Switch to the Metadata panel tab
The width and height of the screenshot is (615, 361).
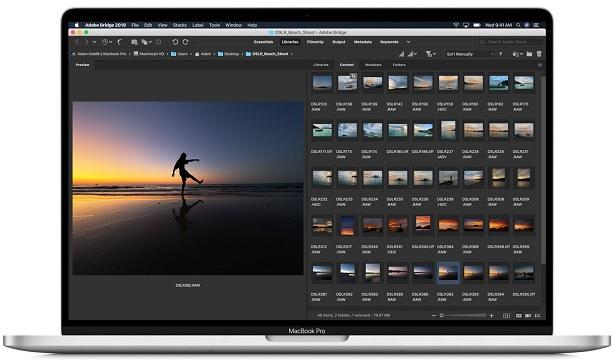[373, 65]
